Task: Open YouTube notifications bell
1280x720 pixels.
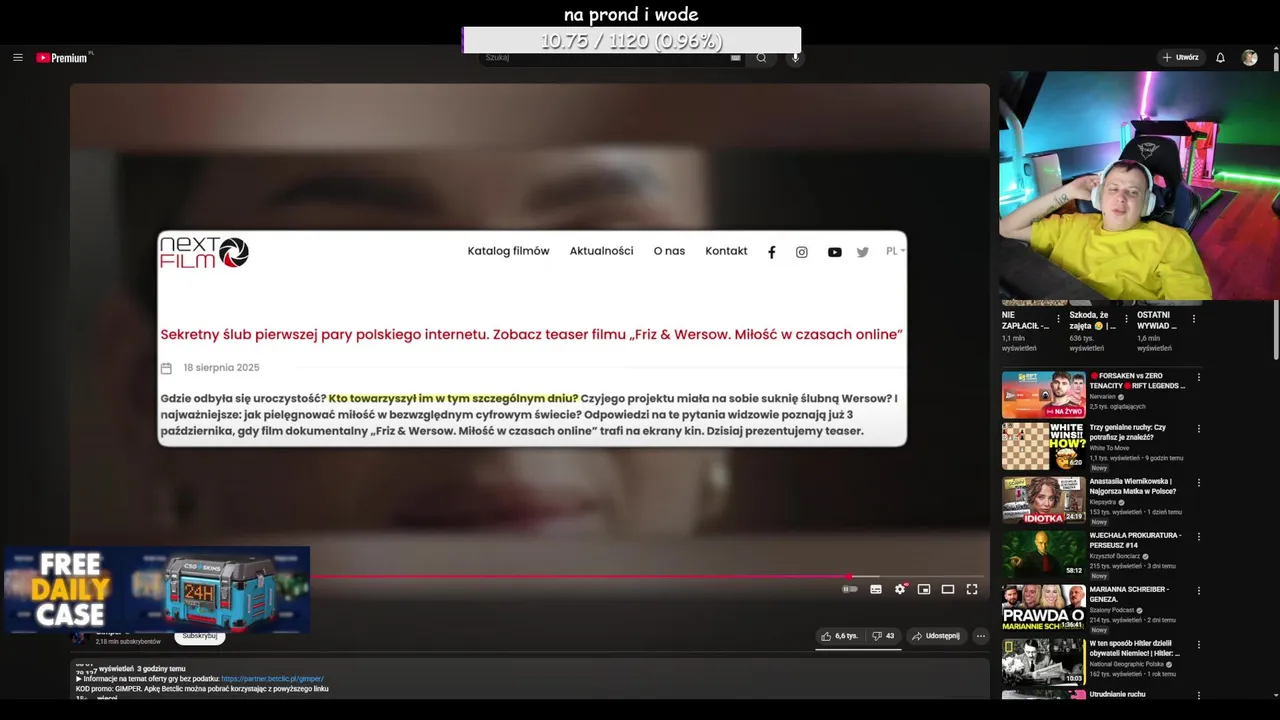Action: click(x=1220, y=58)
